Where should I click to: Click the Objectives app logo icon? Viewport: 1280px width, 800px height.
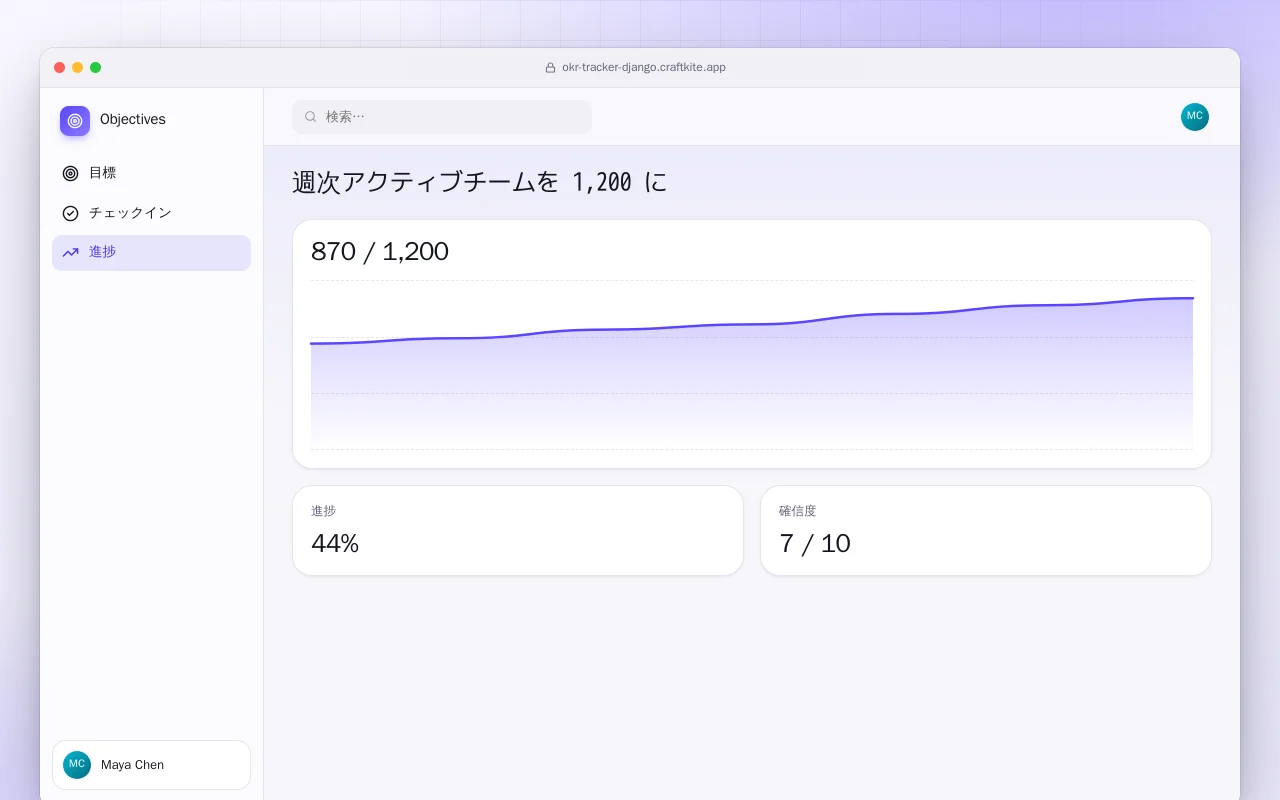(75, 121)
